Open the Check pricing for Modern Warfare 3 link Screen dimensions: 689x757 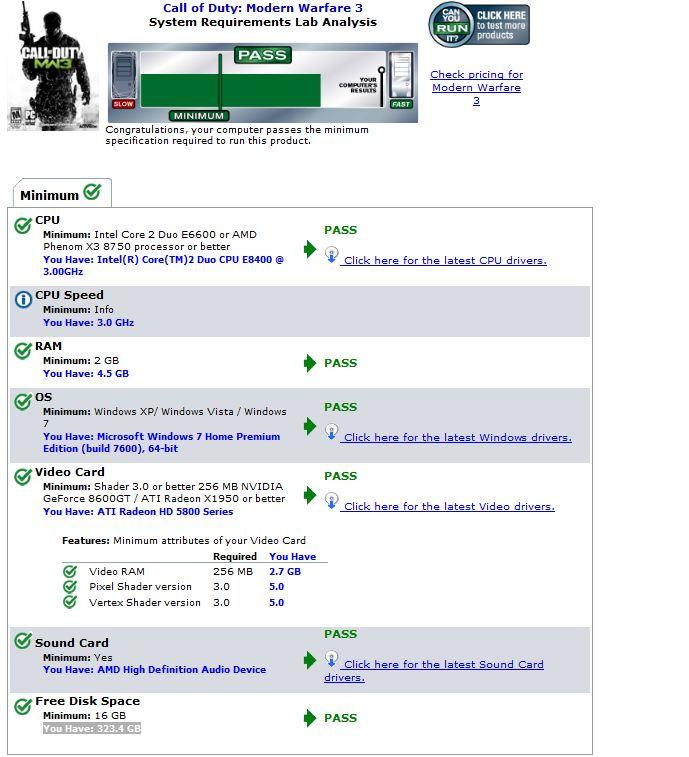pyautogui.click(x=476, y=87)
